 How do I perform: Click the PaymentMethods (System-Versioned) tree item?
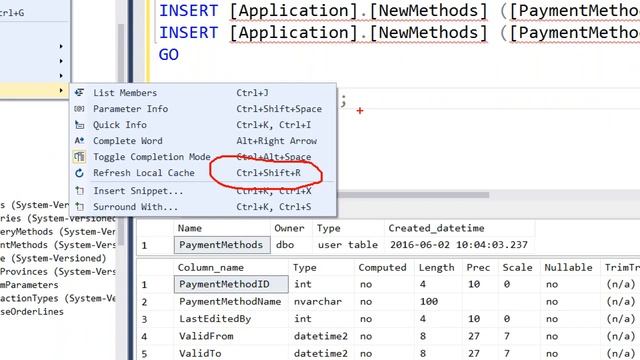point(58,245)
